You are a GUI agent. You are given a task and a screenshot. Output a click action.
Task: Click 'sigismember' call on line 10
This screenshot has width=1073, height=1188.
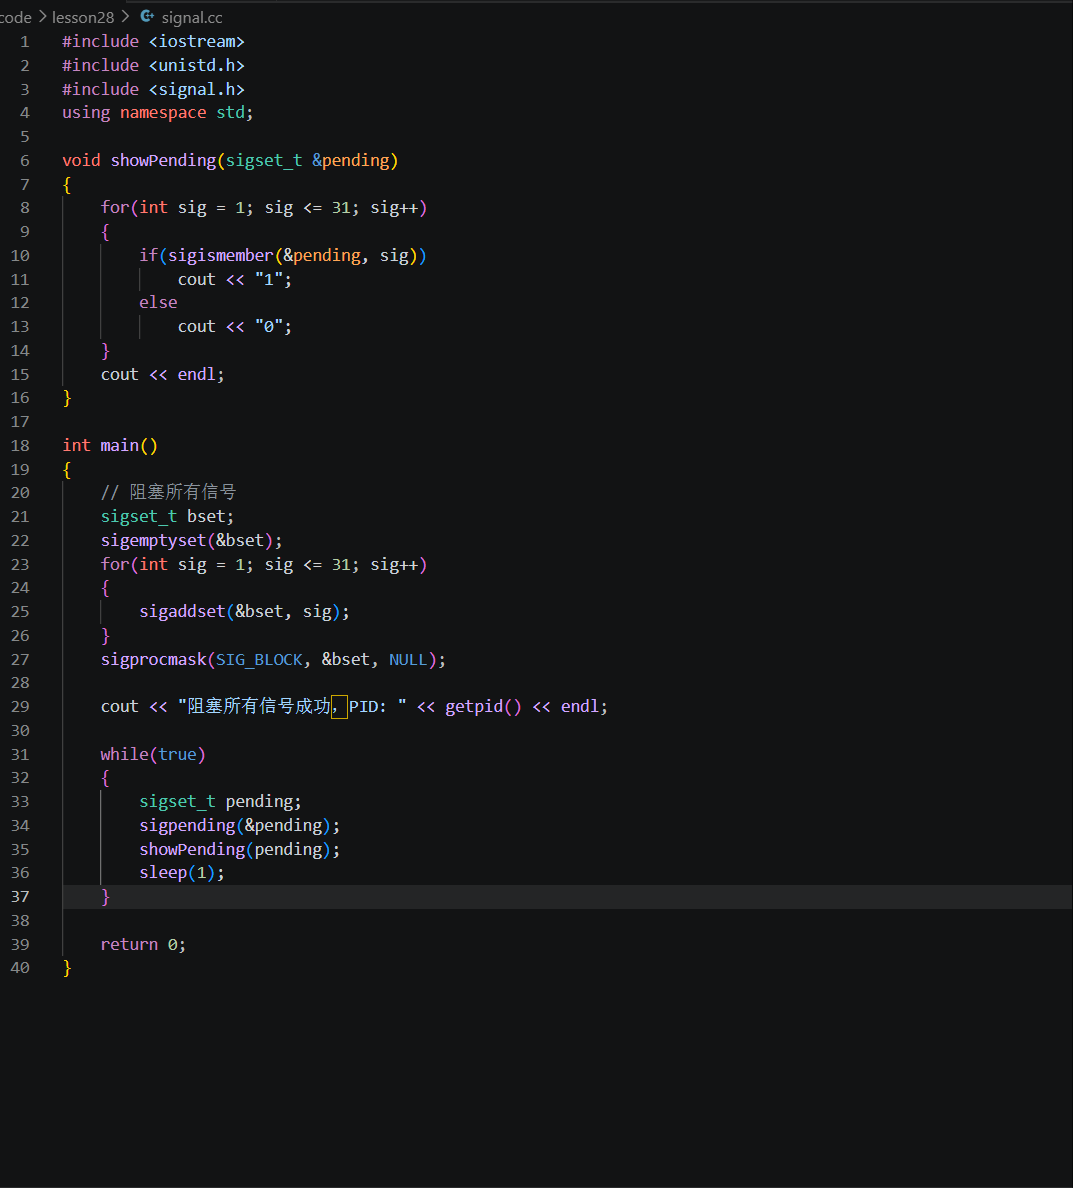(221, 255)
